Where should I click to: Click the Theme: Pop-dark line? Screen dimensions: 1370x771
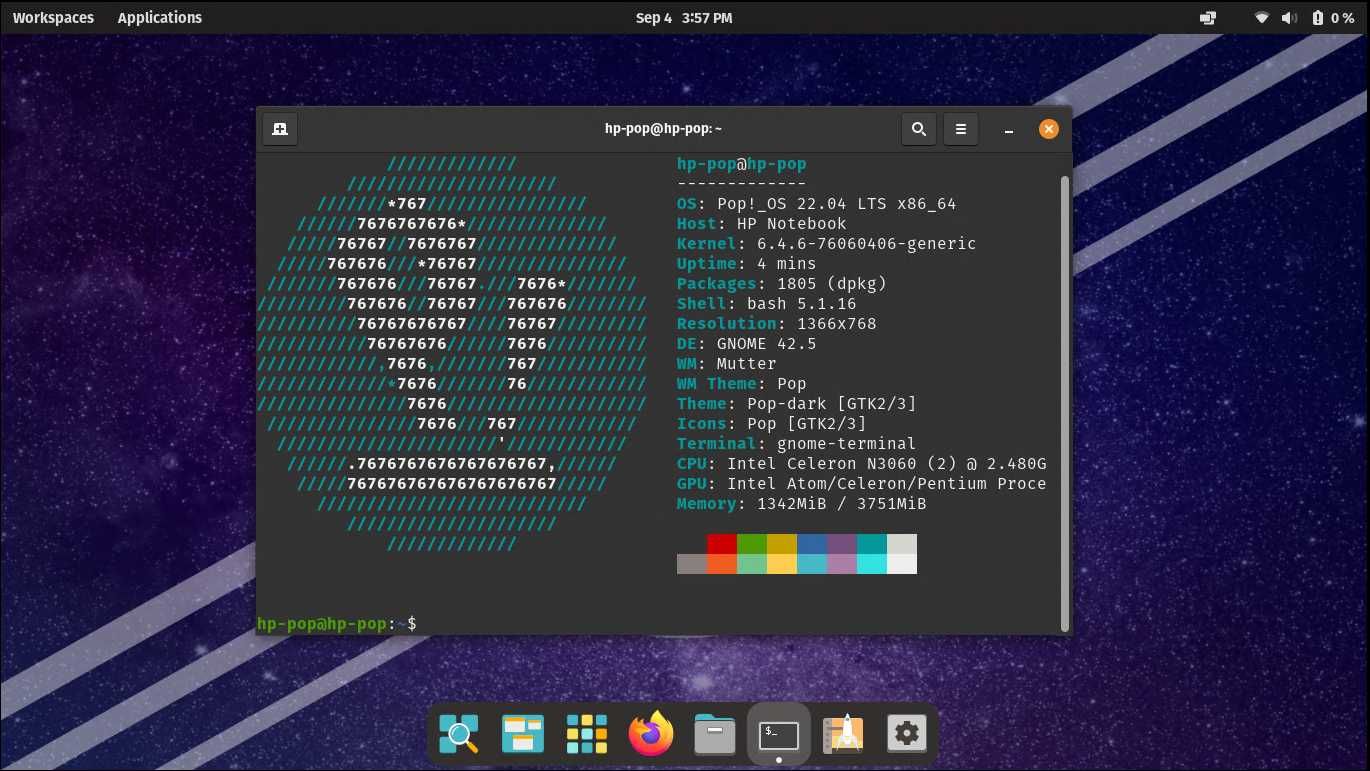point(796,404)
